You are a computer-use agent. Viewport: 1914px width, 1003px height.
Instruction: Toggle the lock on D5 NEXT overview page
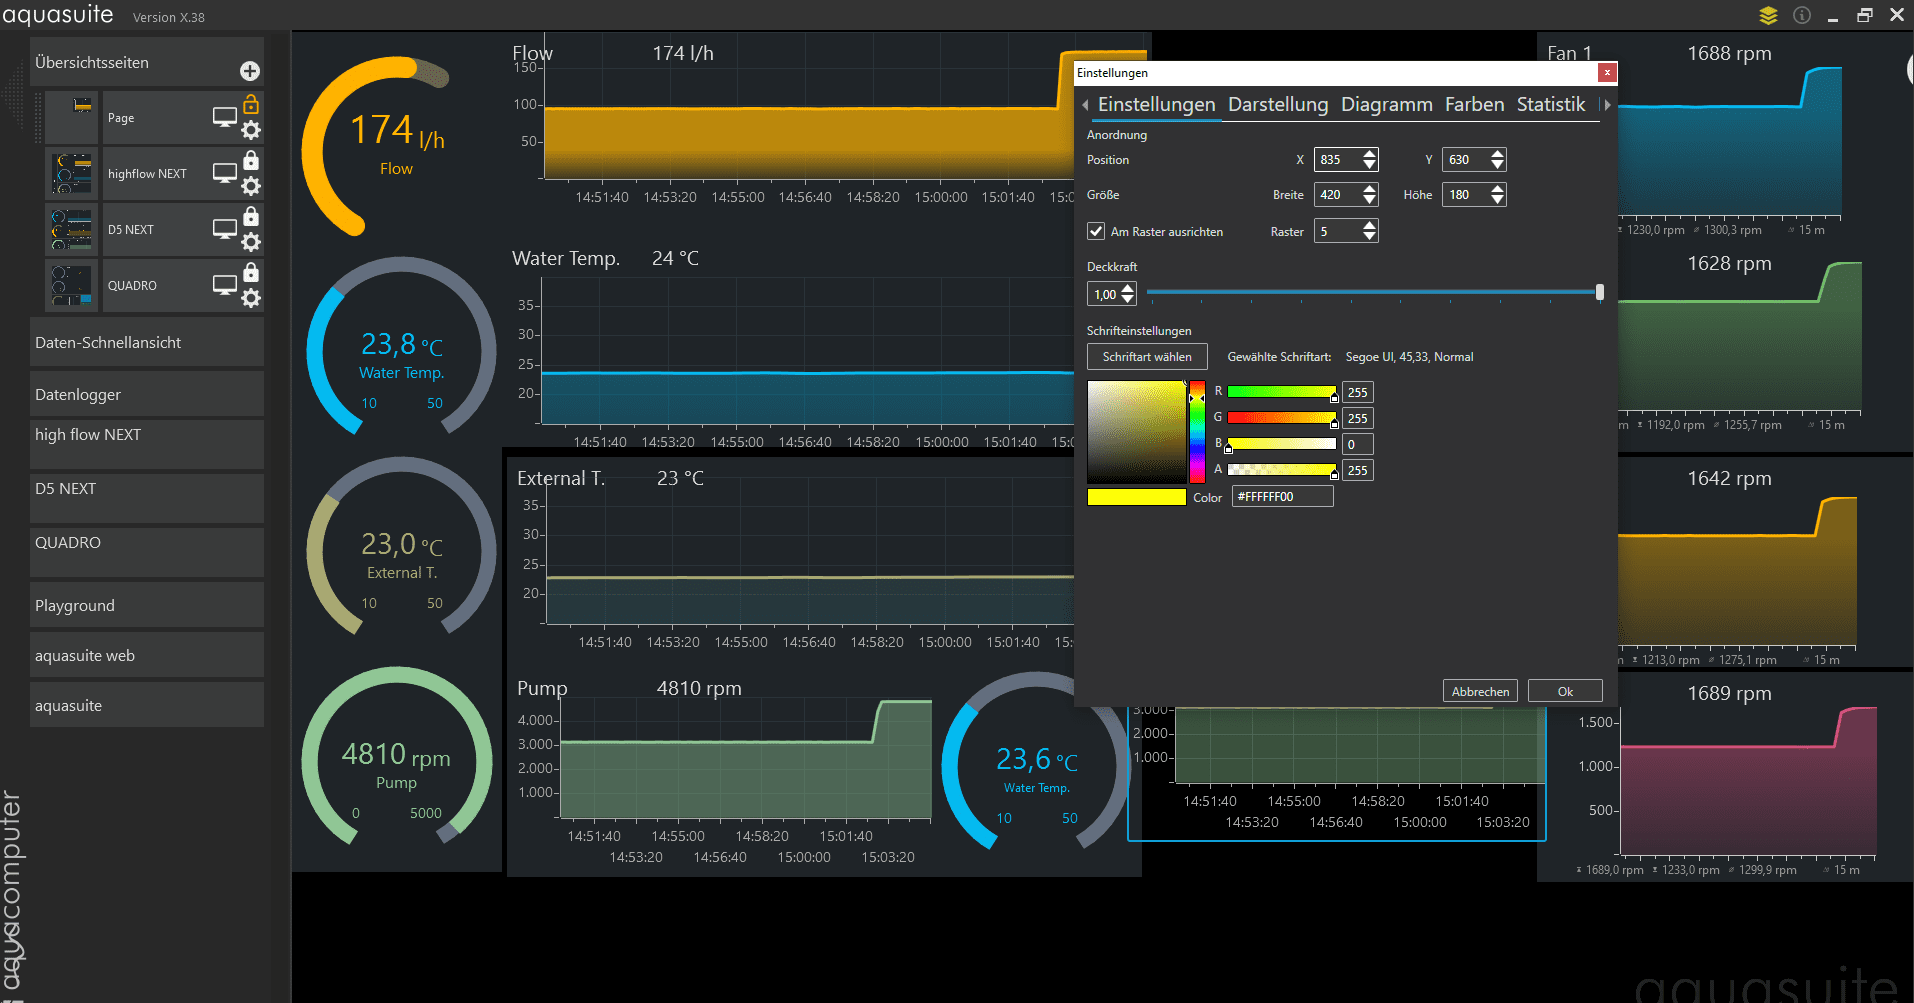coord(251,216)
